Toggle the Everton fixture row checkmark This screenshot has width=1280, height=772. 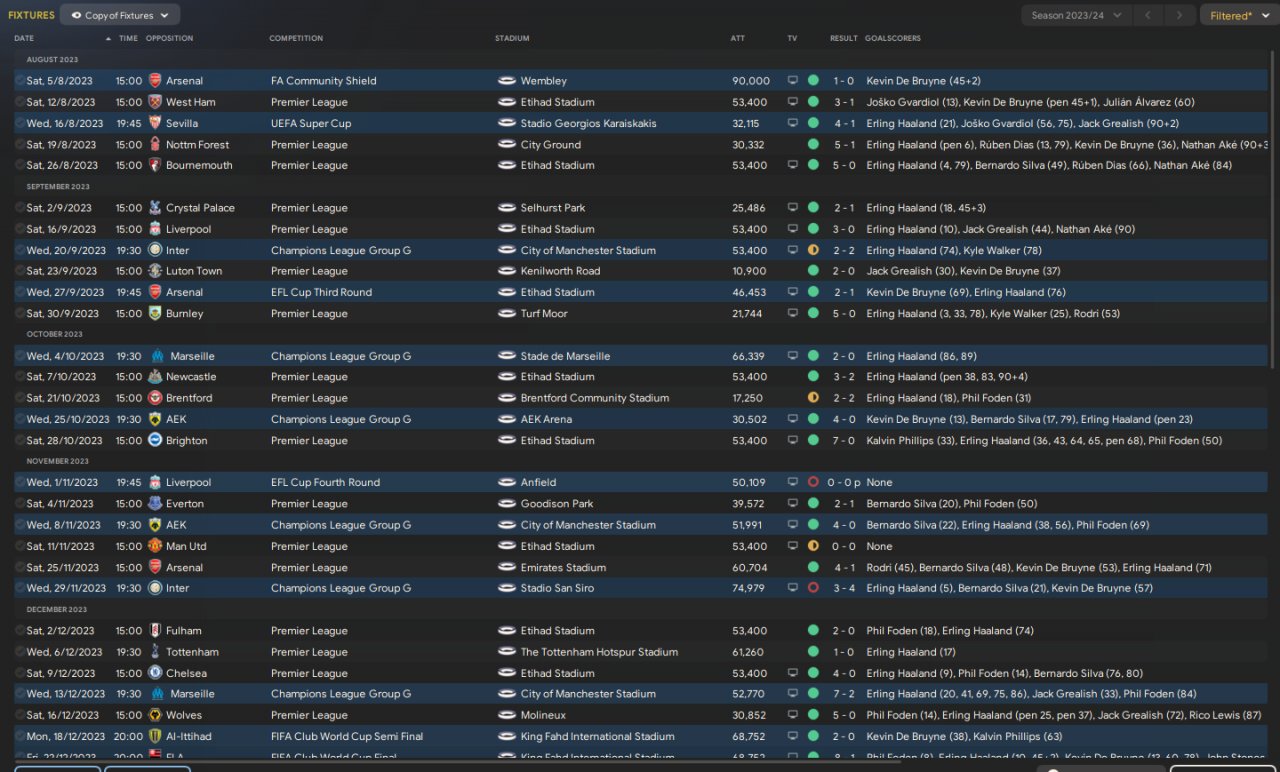point(20,504)
